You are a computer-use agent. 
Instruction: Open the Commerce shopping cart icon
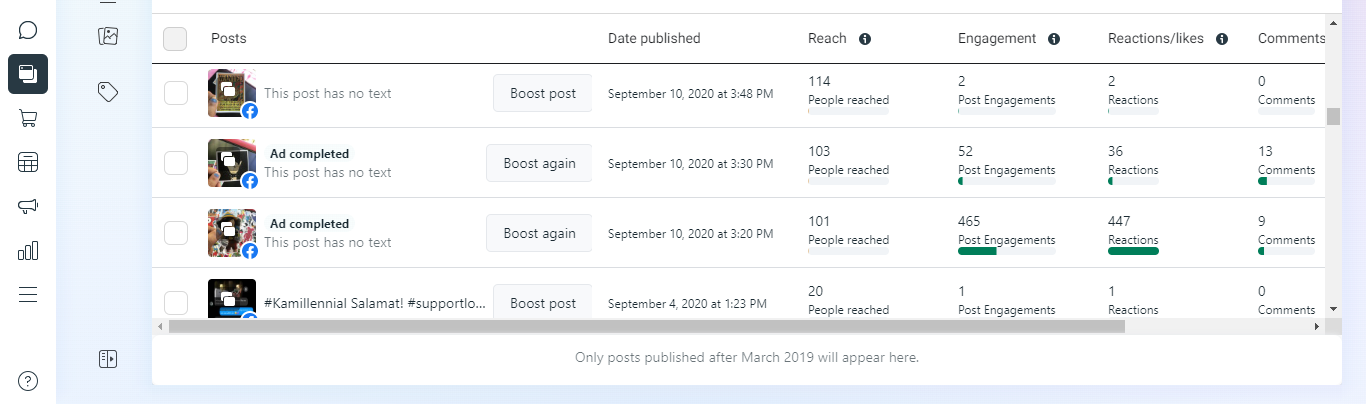(x=28, y=118)
